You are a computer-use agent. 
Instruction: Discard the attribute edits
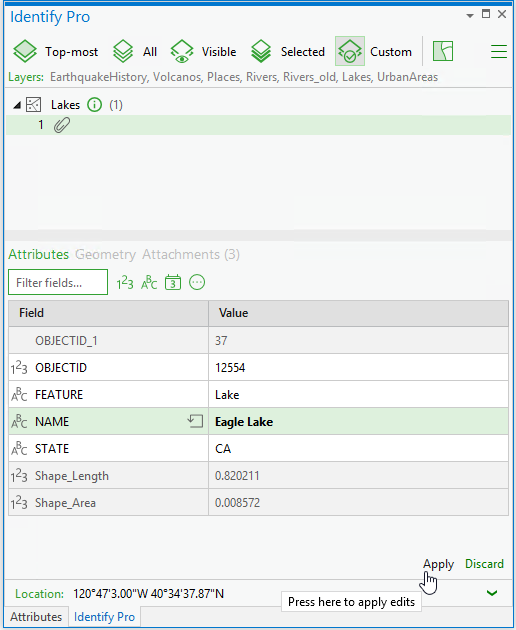(x=484, y=564)
